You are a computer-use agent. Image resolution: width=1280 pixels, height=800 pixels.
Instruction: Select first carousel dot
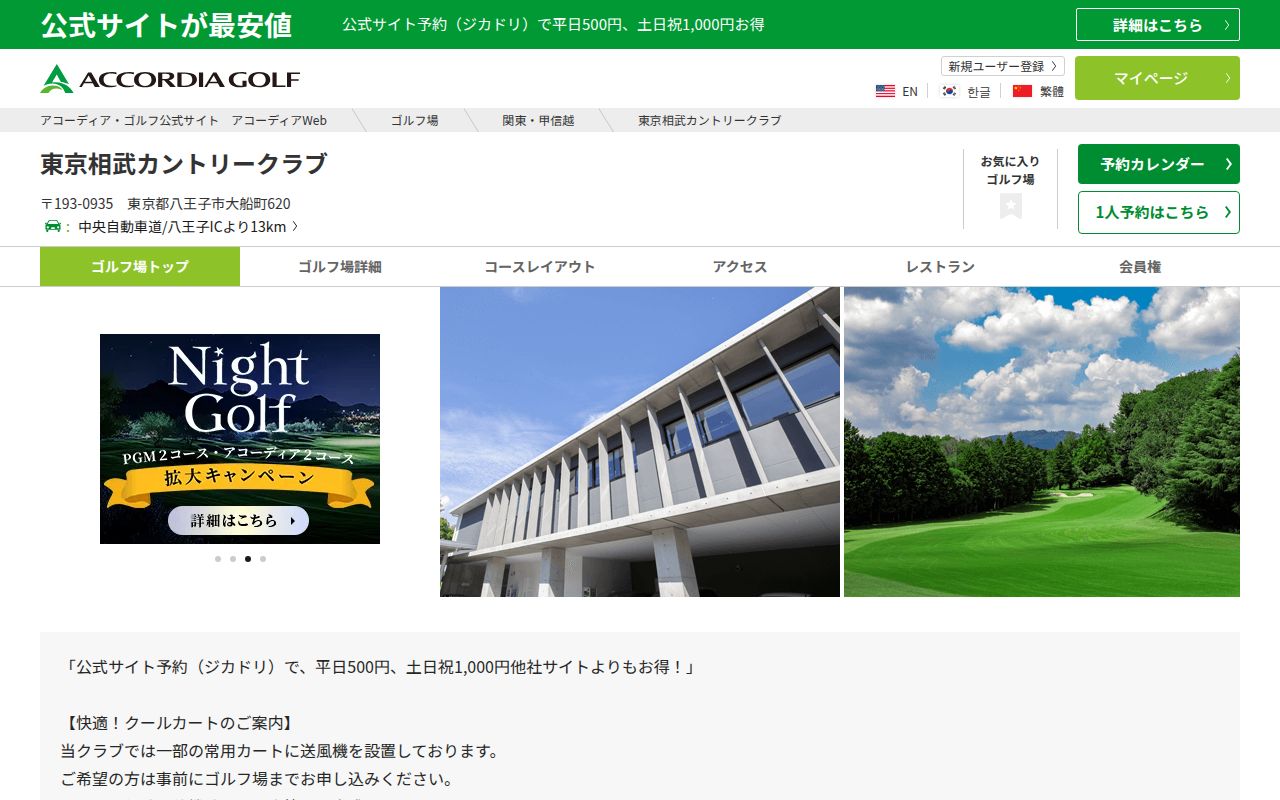pos(218,559)
